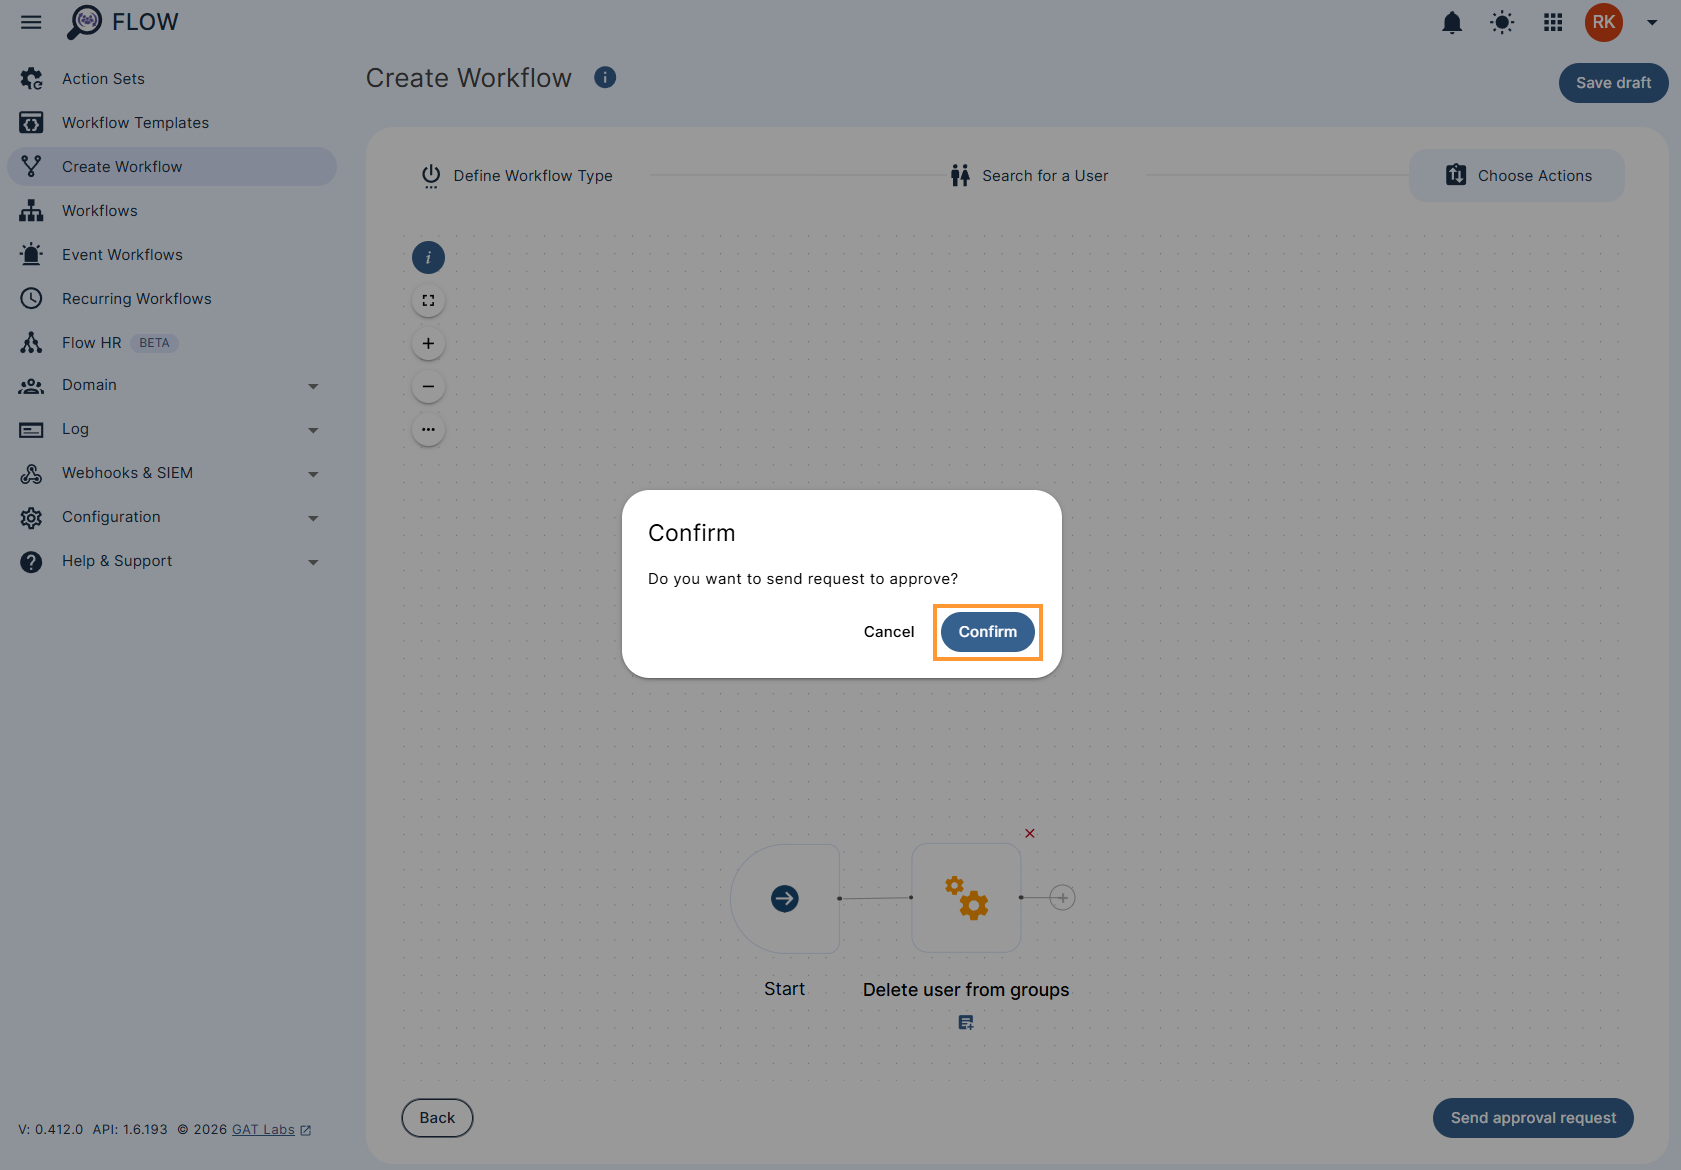
Task: Remove the Delete user from groups node
Action: (1030, 832)
